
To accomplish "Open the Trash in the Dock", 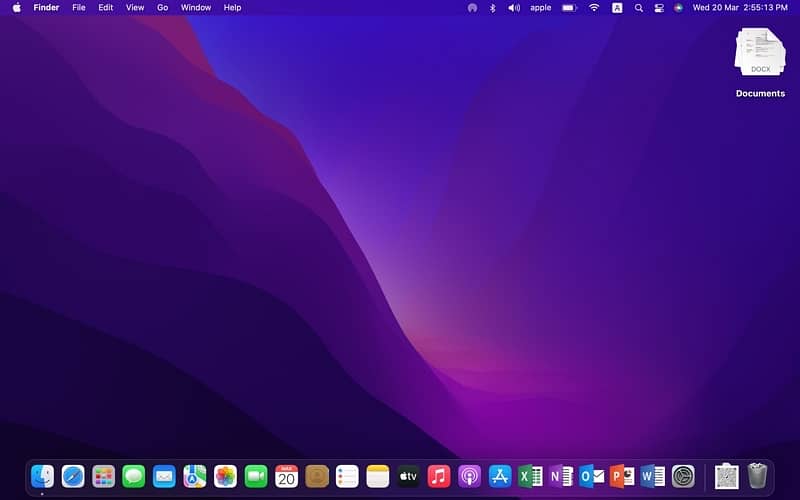I will [758, 476].
